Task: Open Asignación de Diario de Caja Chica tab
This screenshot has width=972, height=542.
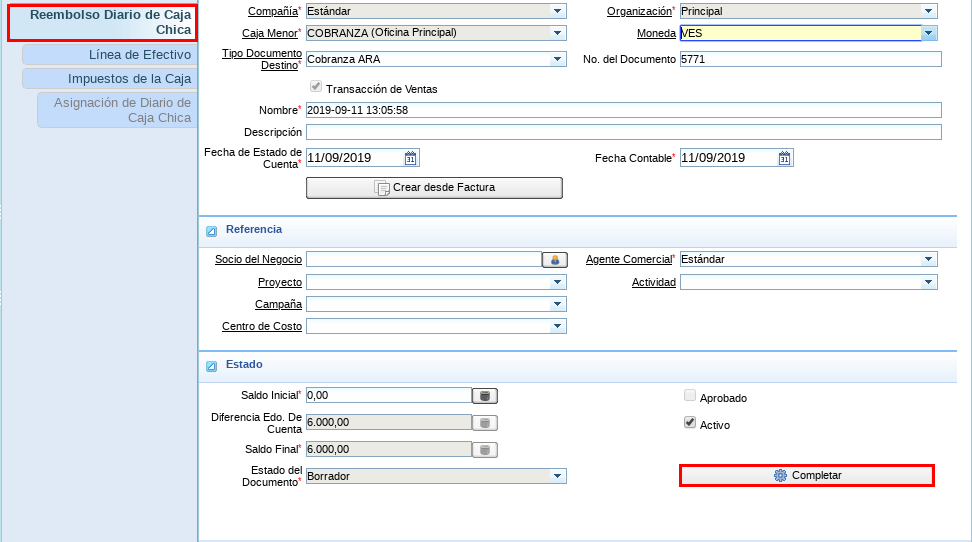Action: 117,110
